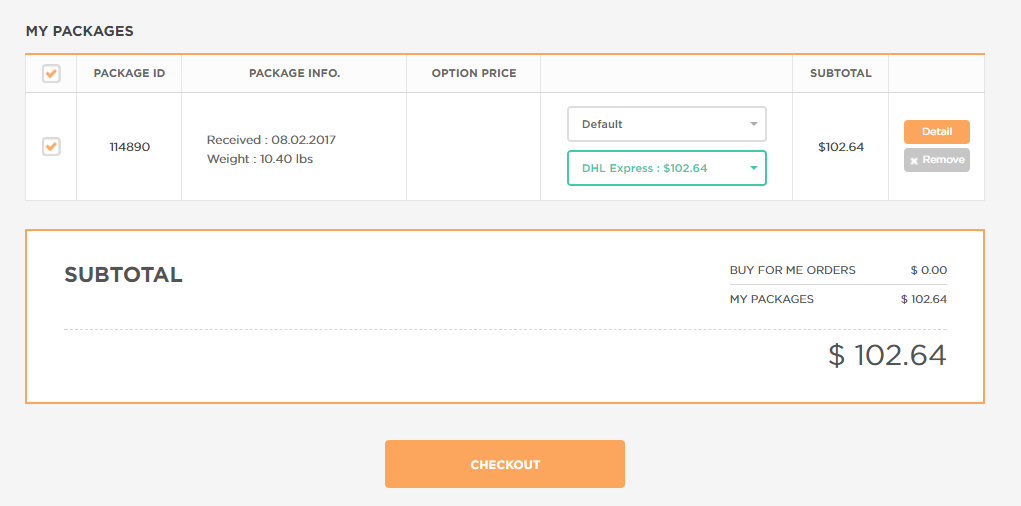Open the Default option dropdown
The height and width of the screenshot is (506, 1021).
(x=667, y=124)
